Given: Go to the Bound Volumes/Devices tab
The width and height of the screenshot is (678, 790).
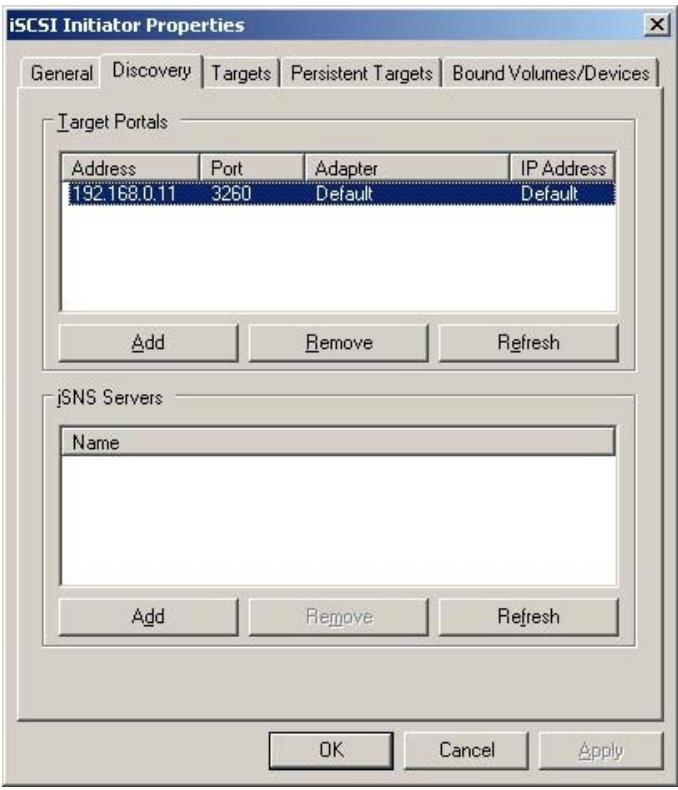Looking at the screenshot, I should 551,74.
